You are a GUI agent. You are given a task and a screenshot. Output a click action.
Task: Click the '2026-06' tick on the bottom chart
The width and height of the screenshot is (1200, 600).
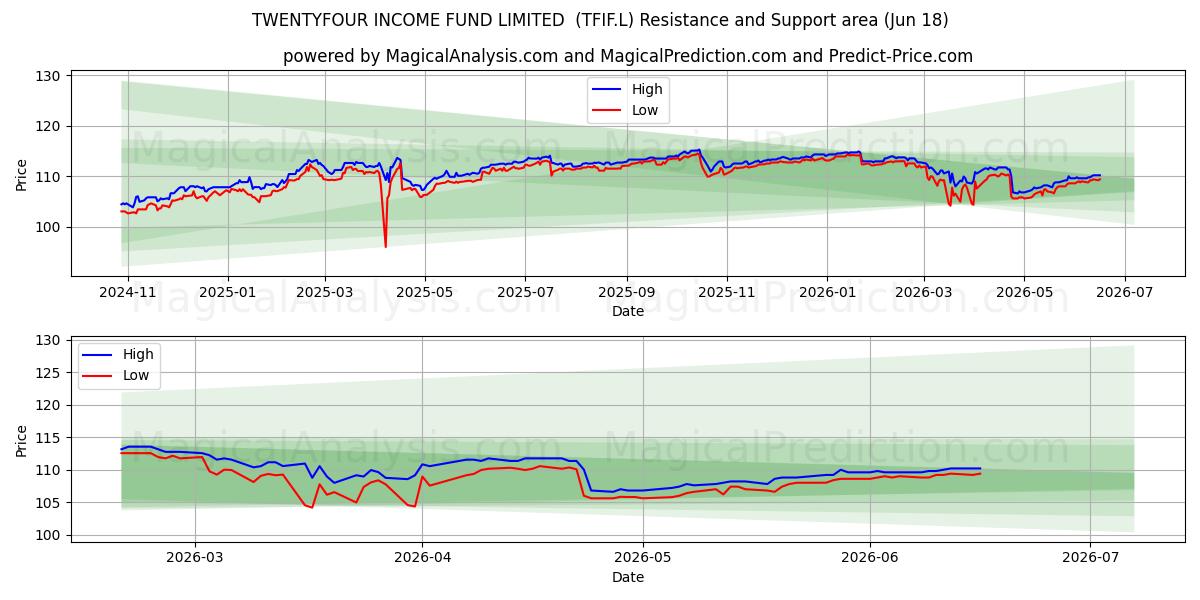click(x=870, y=557)
